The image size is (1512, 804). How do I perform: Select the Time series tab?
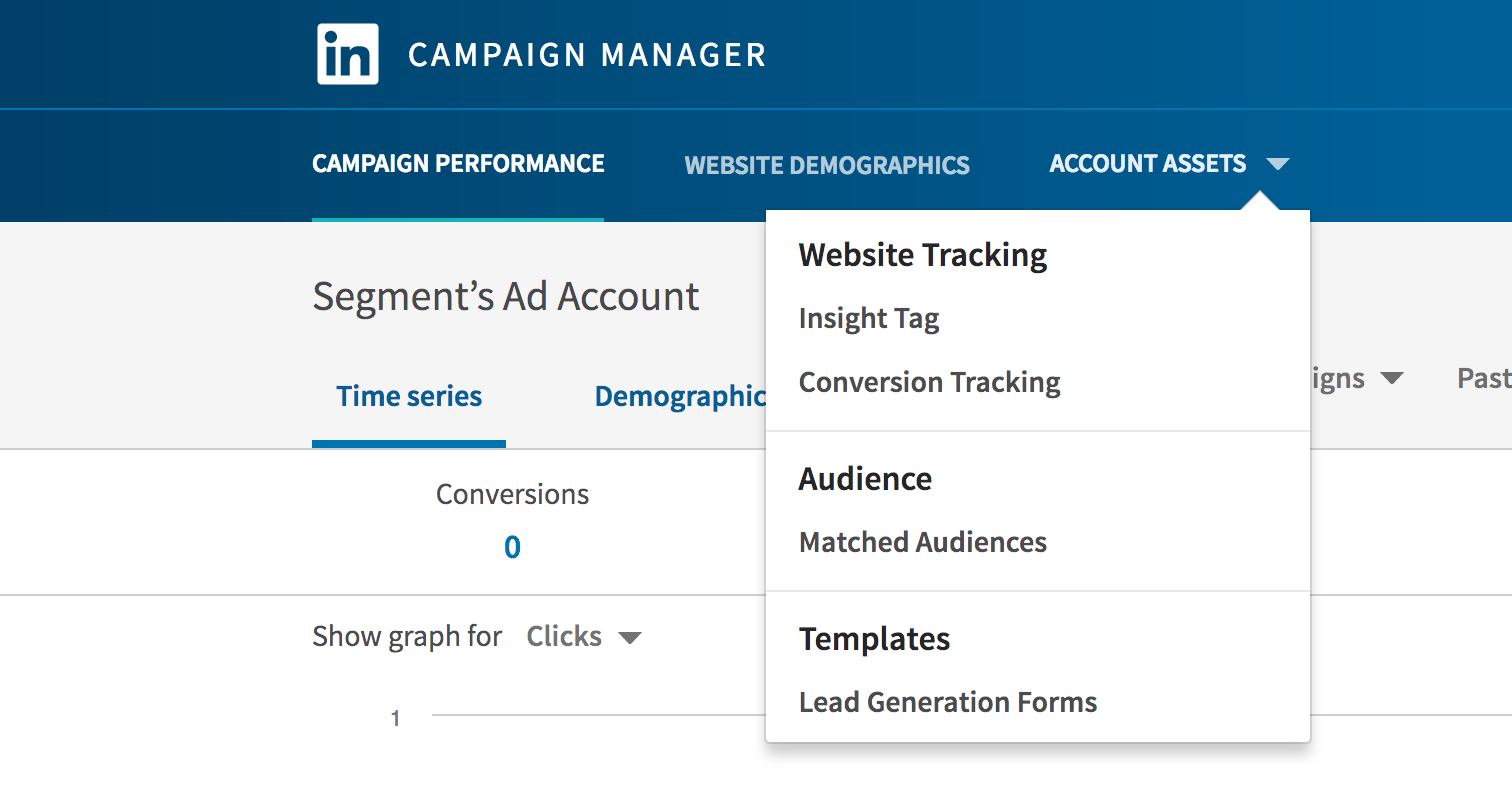[x=409, y=397]
